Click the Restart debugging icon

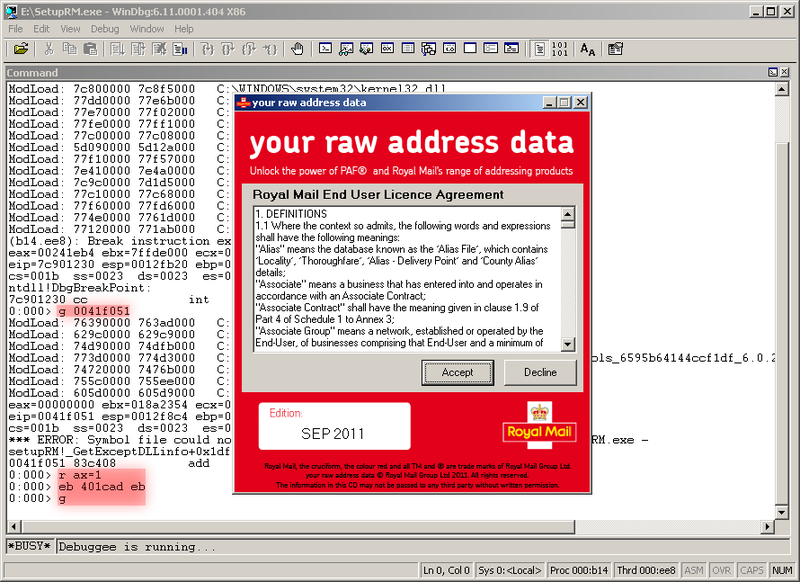click(138, 49)
